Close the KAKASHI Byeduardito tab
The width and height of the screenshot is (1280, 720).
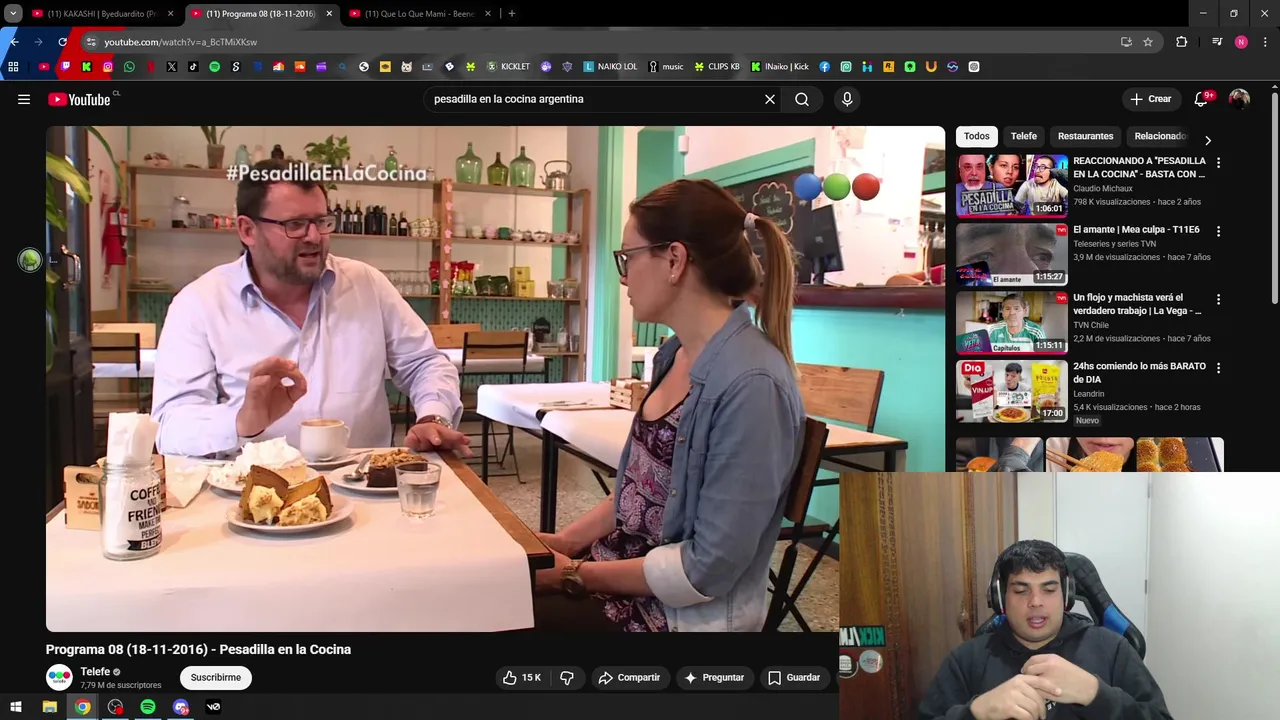click(170, 14)
